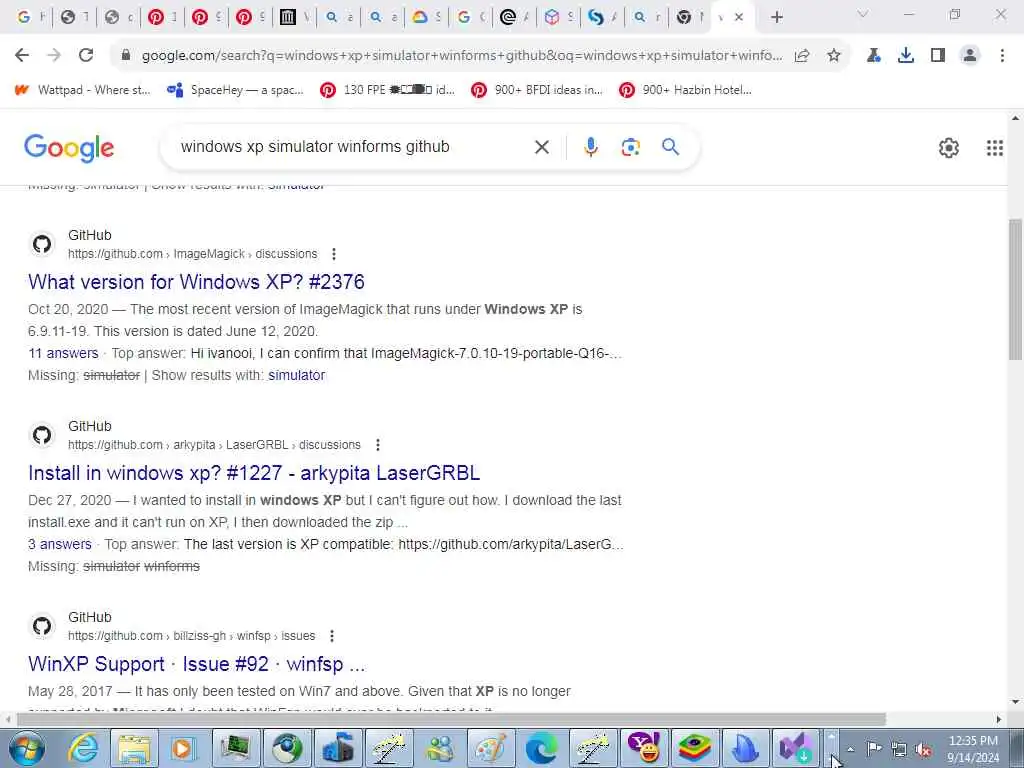Screen dimensions: 1024x768
Task: Reload the current Google search page
Action: [x=86, y=56]
